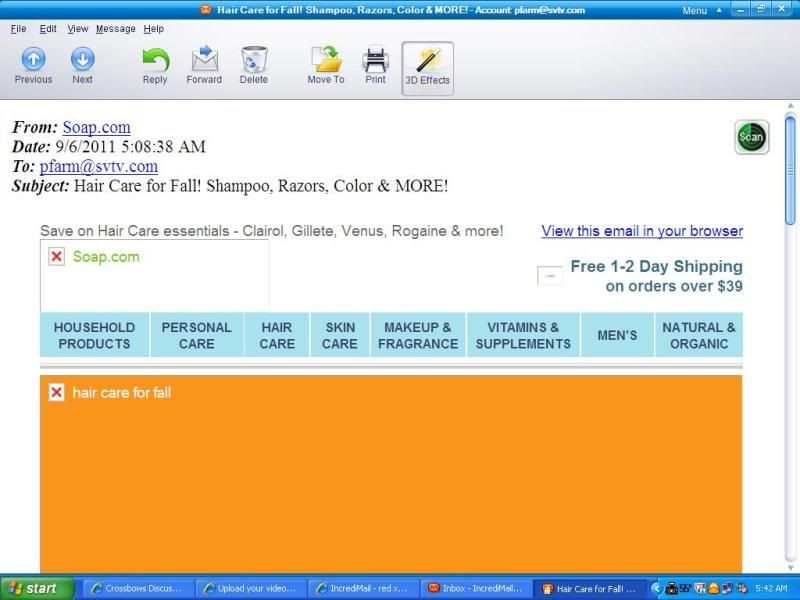Click the vertical scrollbar thumb

click(x=790, y=170)
